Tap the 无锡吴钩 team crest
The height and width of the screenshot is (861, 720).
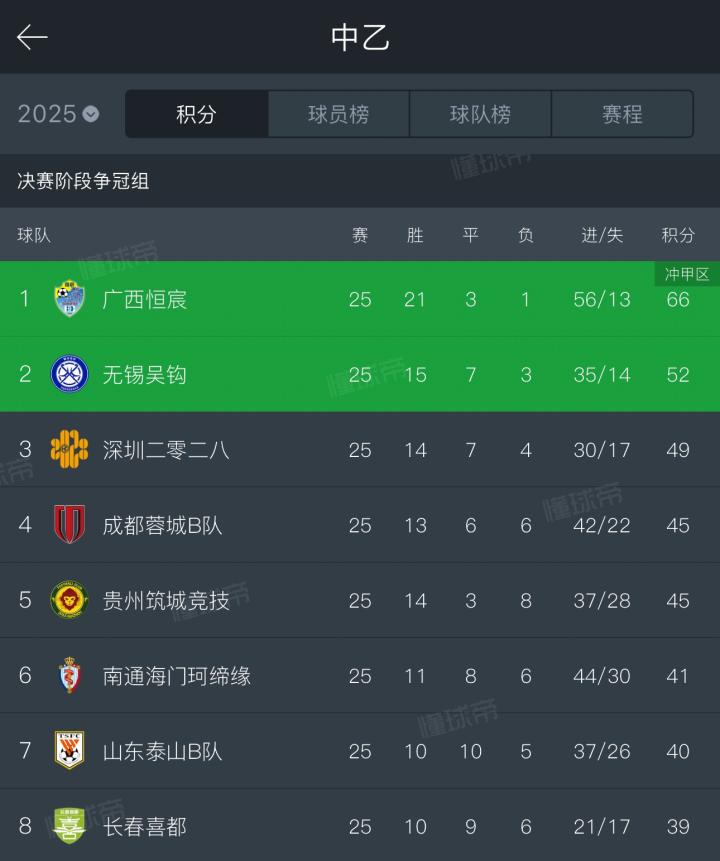coord(70,374)
